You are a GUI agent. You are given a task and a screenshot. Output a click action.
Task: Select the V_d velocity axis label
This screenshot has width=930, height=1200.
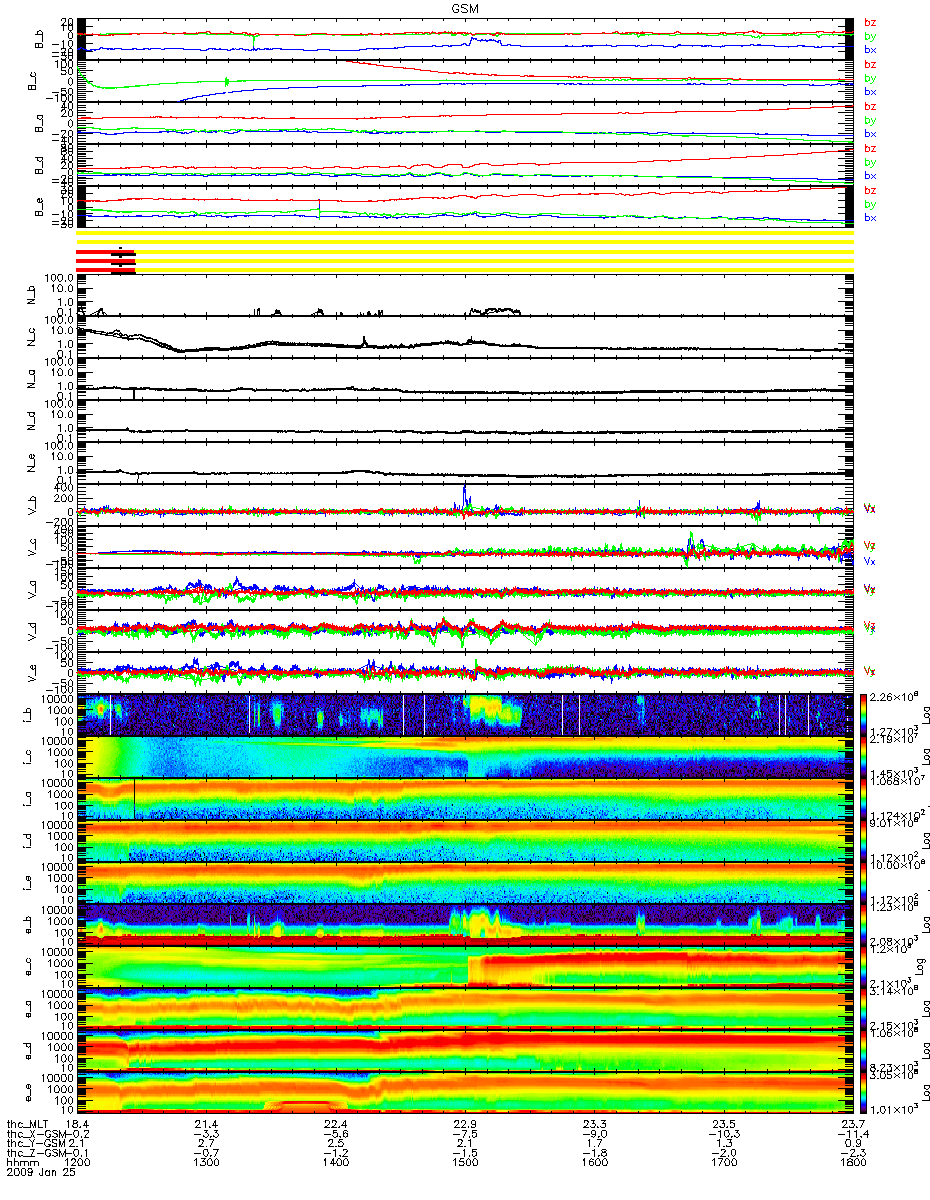click(x=32, y=631)
